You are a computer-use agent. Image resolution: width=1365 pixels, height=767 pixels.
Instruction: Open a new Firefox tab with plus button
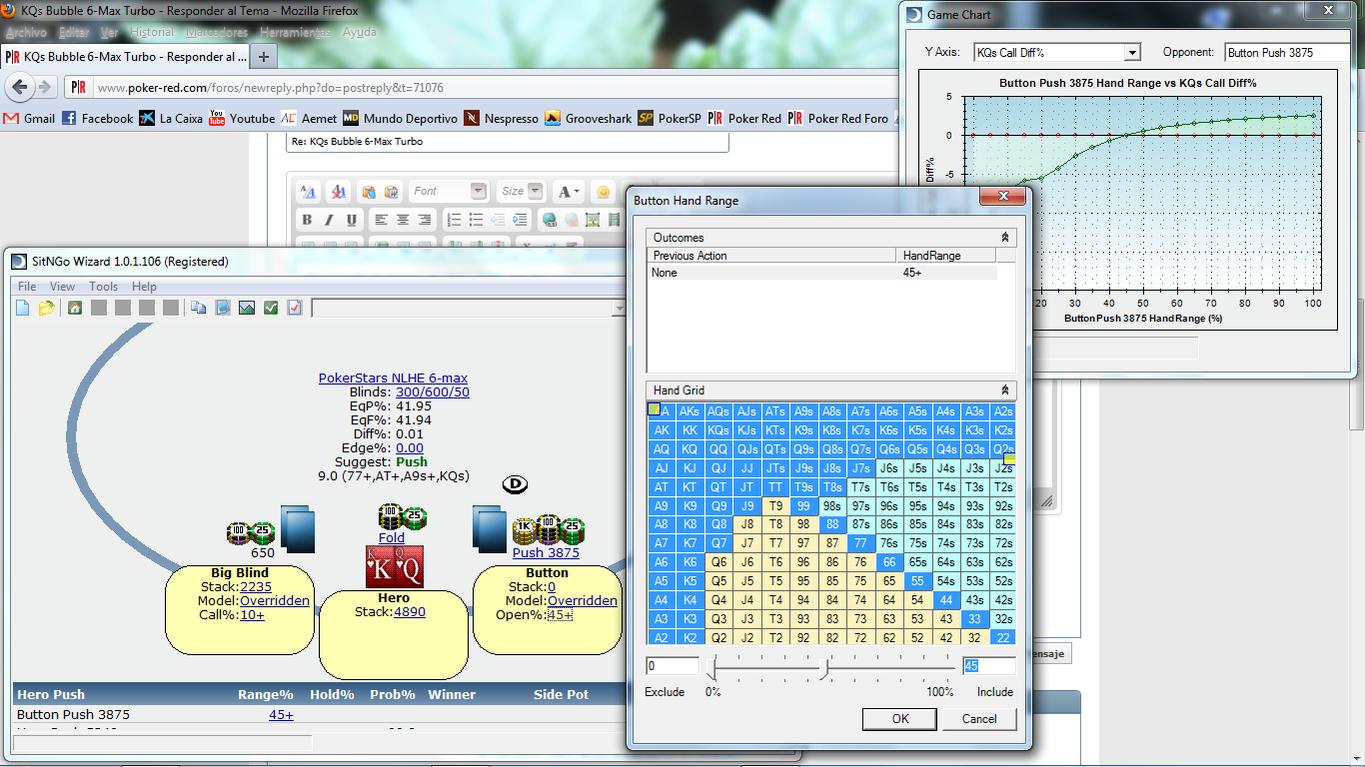(x=263, y=56)
